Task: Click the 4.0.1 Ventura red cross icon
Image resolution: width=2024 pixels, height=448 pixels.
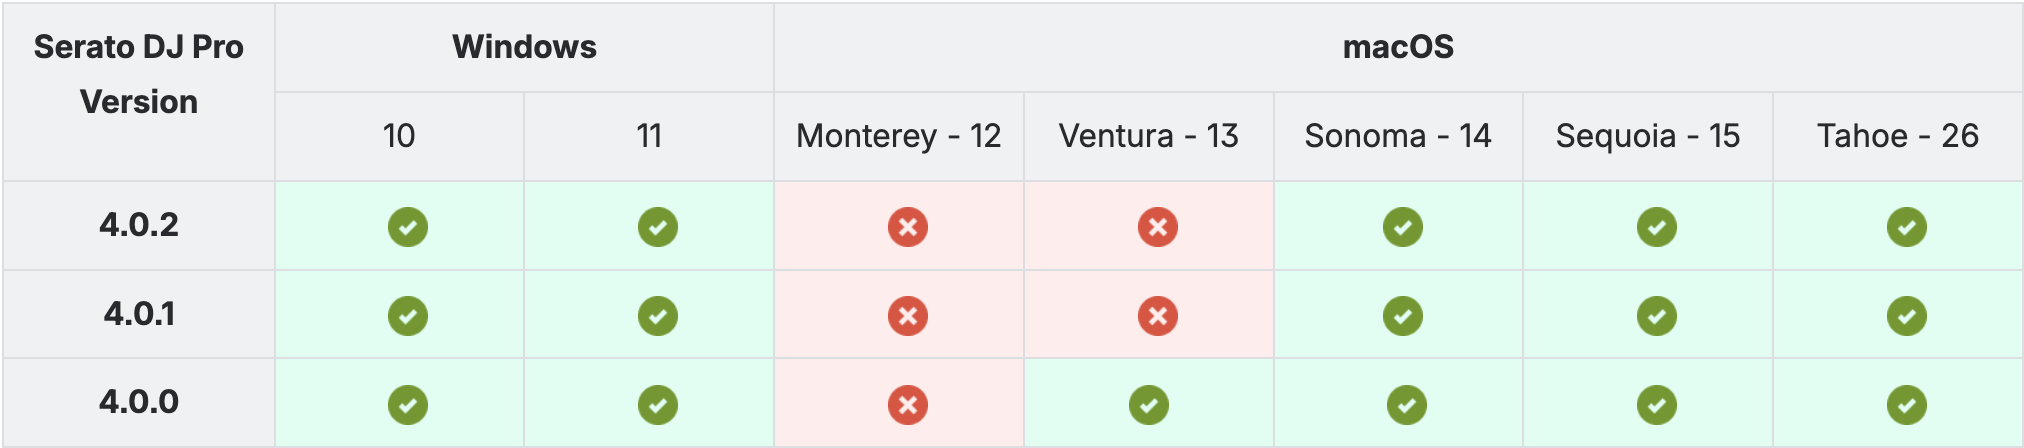Action: [x=1158, y=316]
